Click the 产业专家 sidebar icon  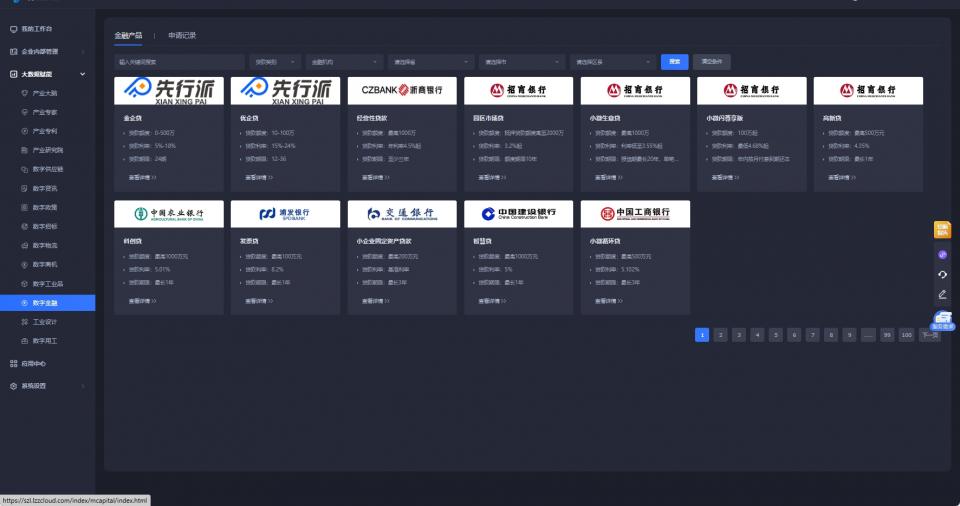coord(24,112)
